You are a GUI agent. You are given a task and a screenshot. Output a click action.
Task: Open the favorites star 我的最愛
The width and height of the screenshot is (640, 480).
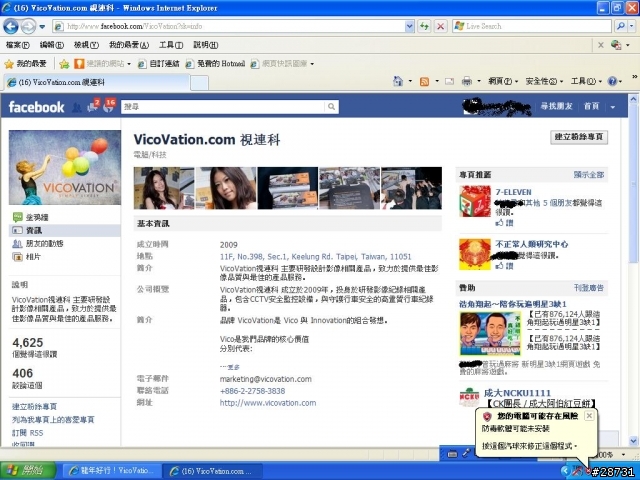pyautogui.click(x=25, y=64)
